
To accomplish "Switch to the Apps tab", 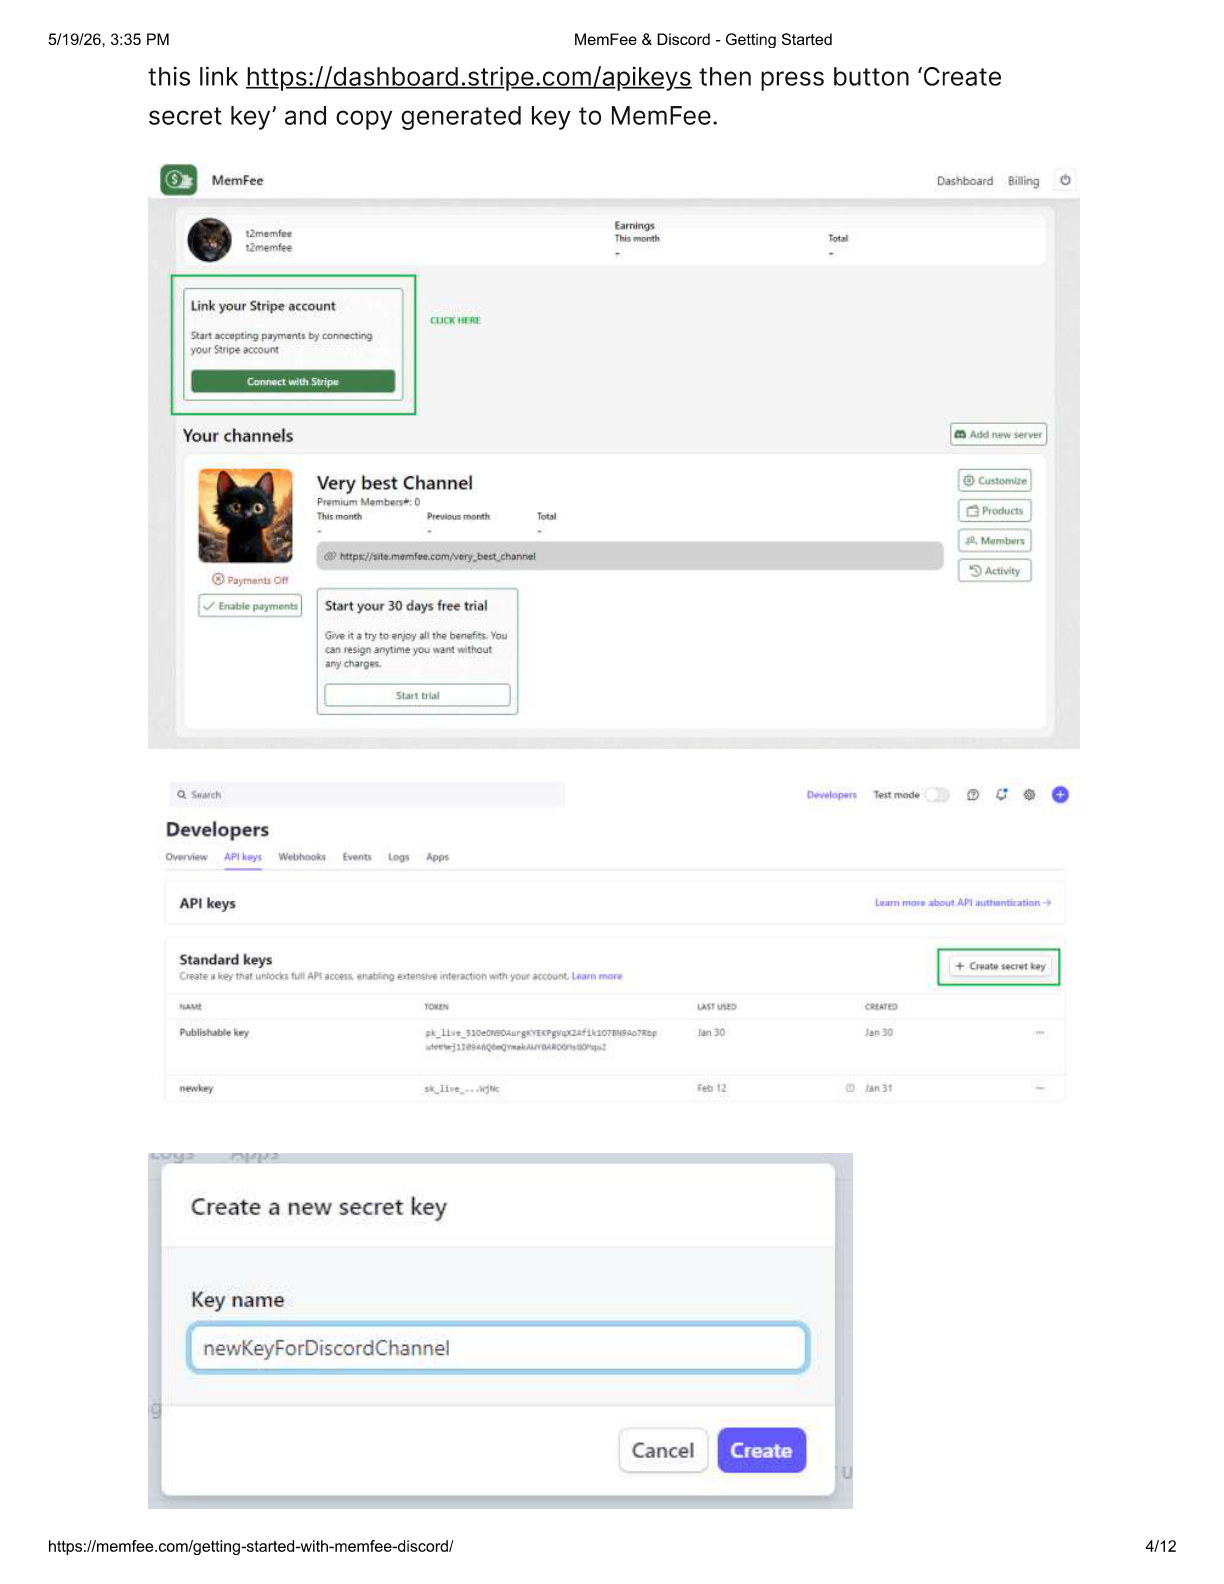I will click(x=438, y=857).
